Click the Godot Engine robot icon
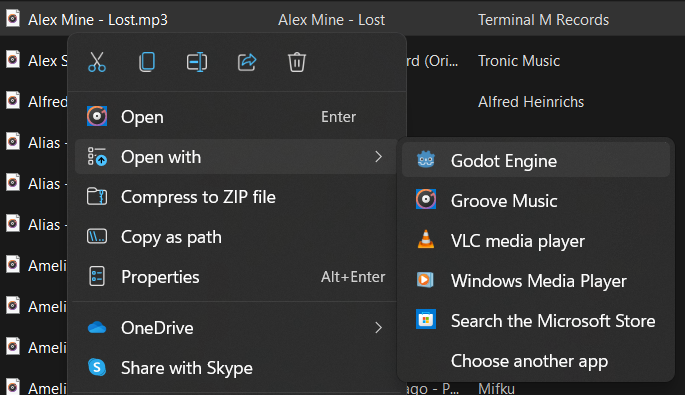Viewport: 685px width, 395px height. coord(426,159)
